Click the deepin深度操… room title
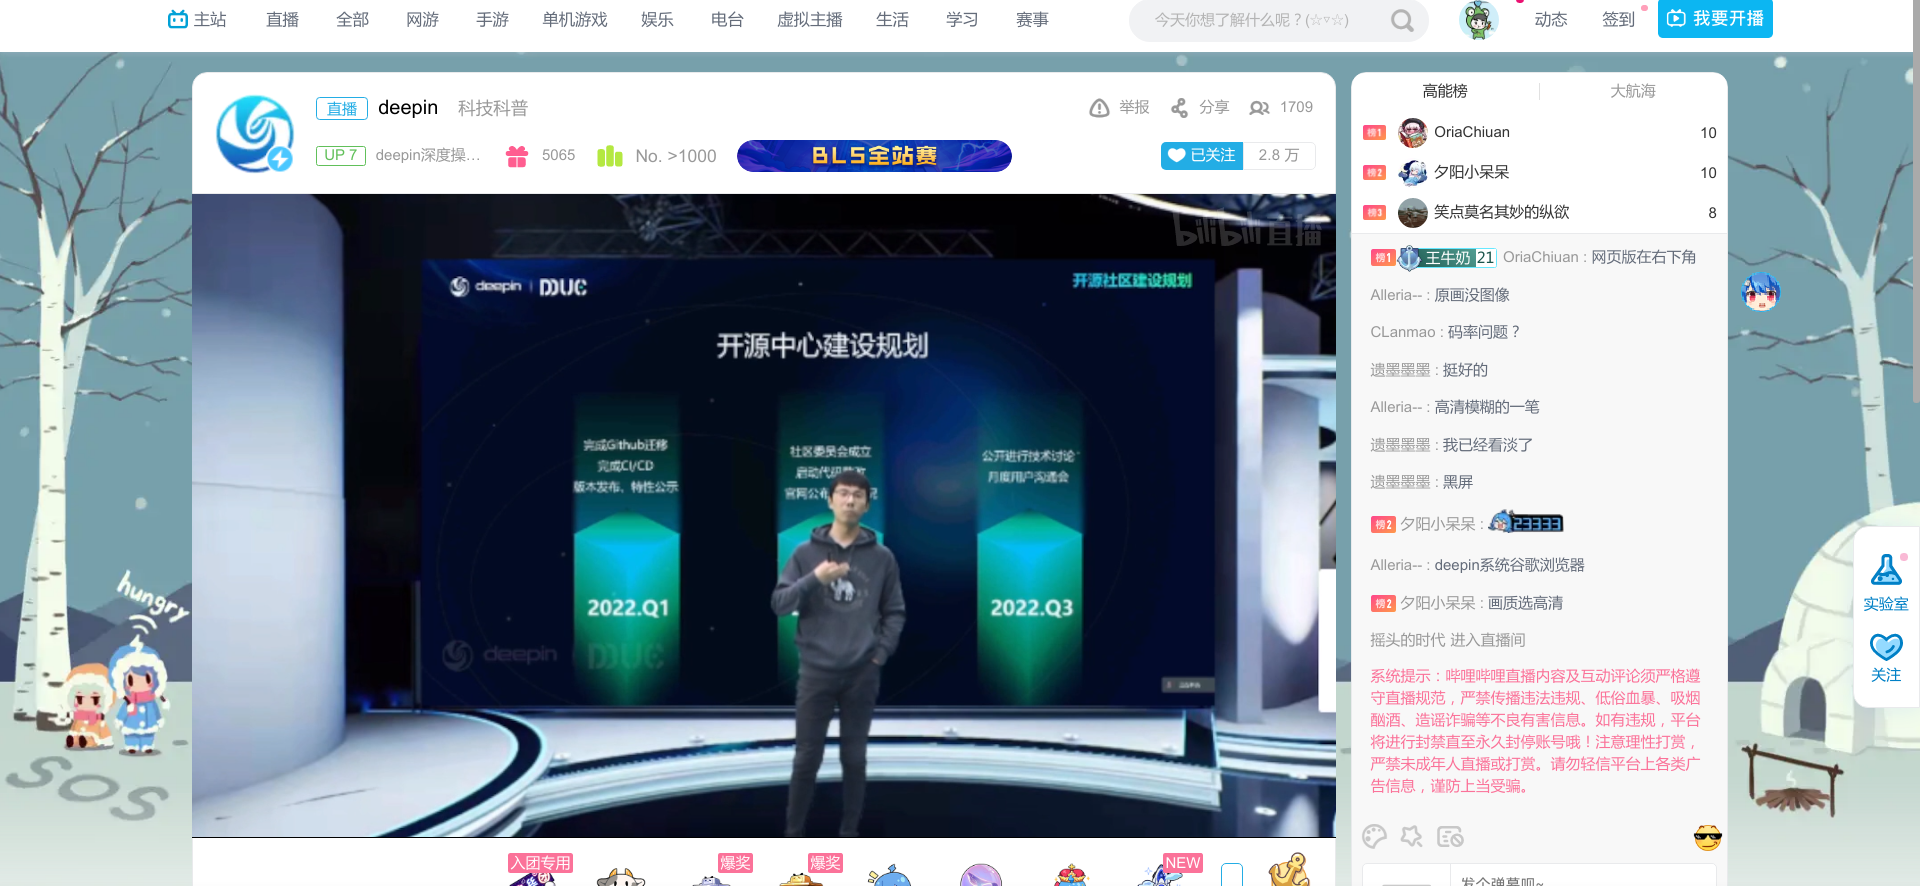 428,155
